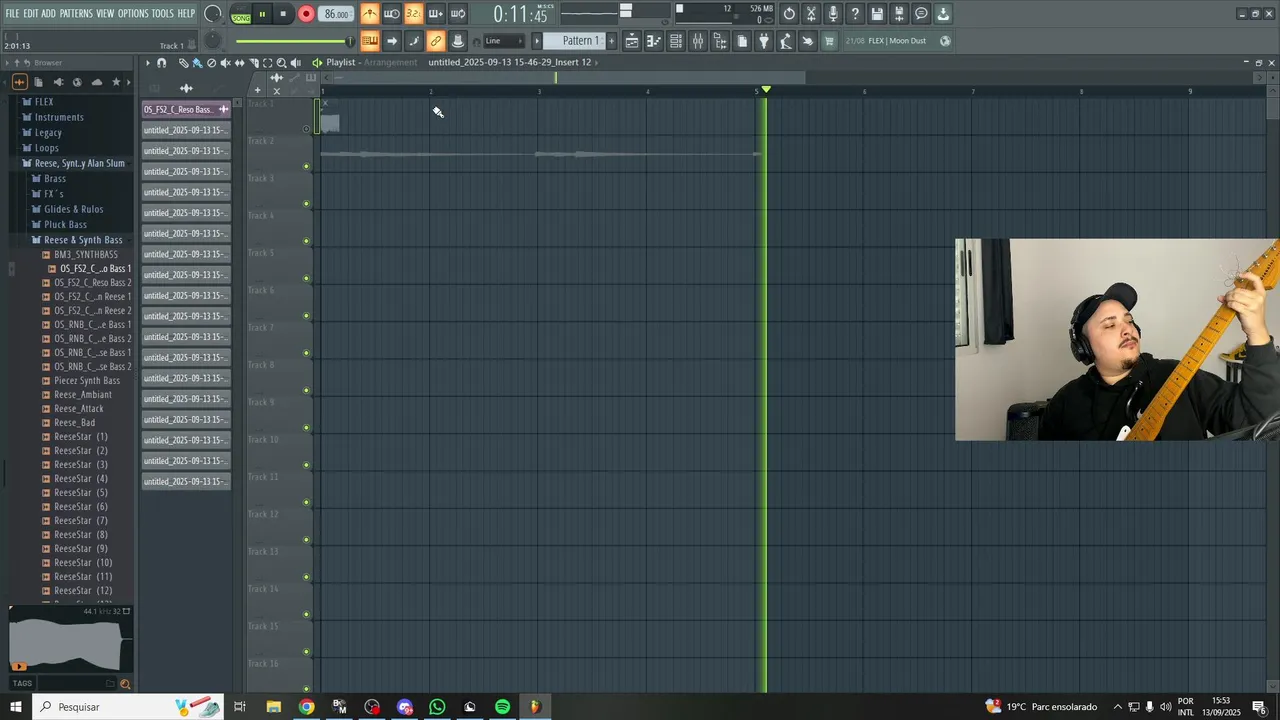The image size is (1280, 720).
Task: Open the plugin picker plug icon
Action: pyautogui.click(x=764, y=41)
